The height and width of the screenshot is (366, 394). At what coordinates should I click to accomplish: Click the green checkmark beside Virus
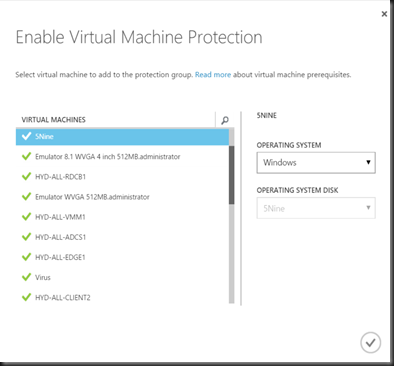tap(26, 277)
